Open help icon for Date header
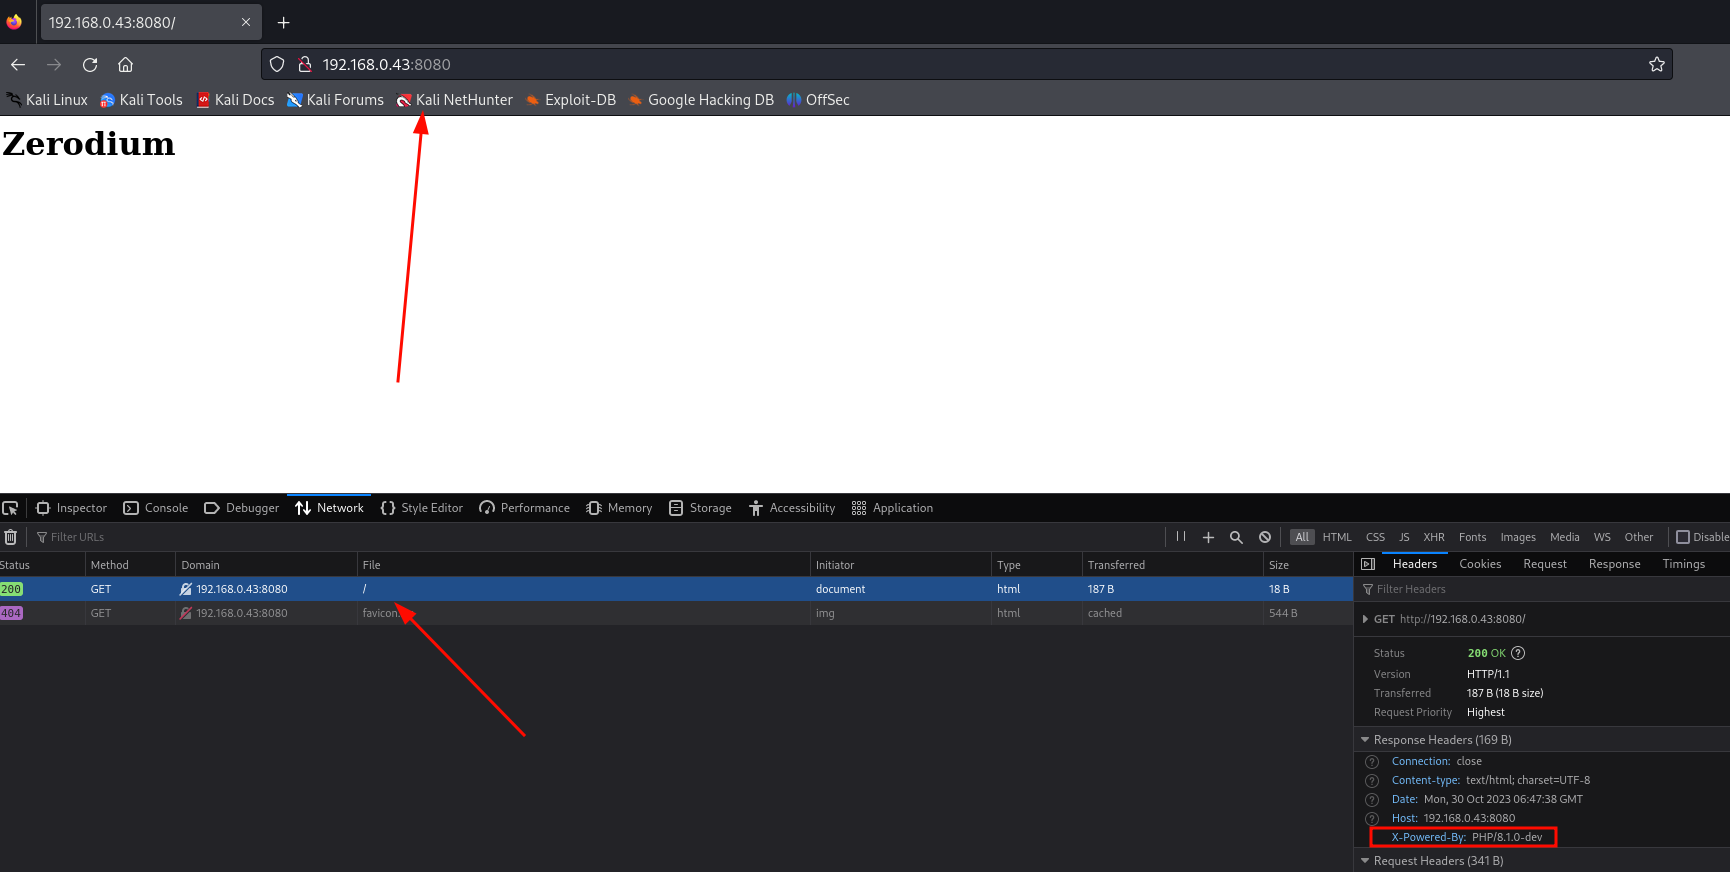 click(1372, 800)
